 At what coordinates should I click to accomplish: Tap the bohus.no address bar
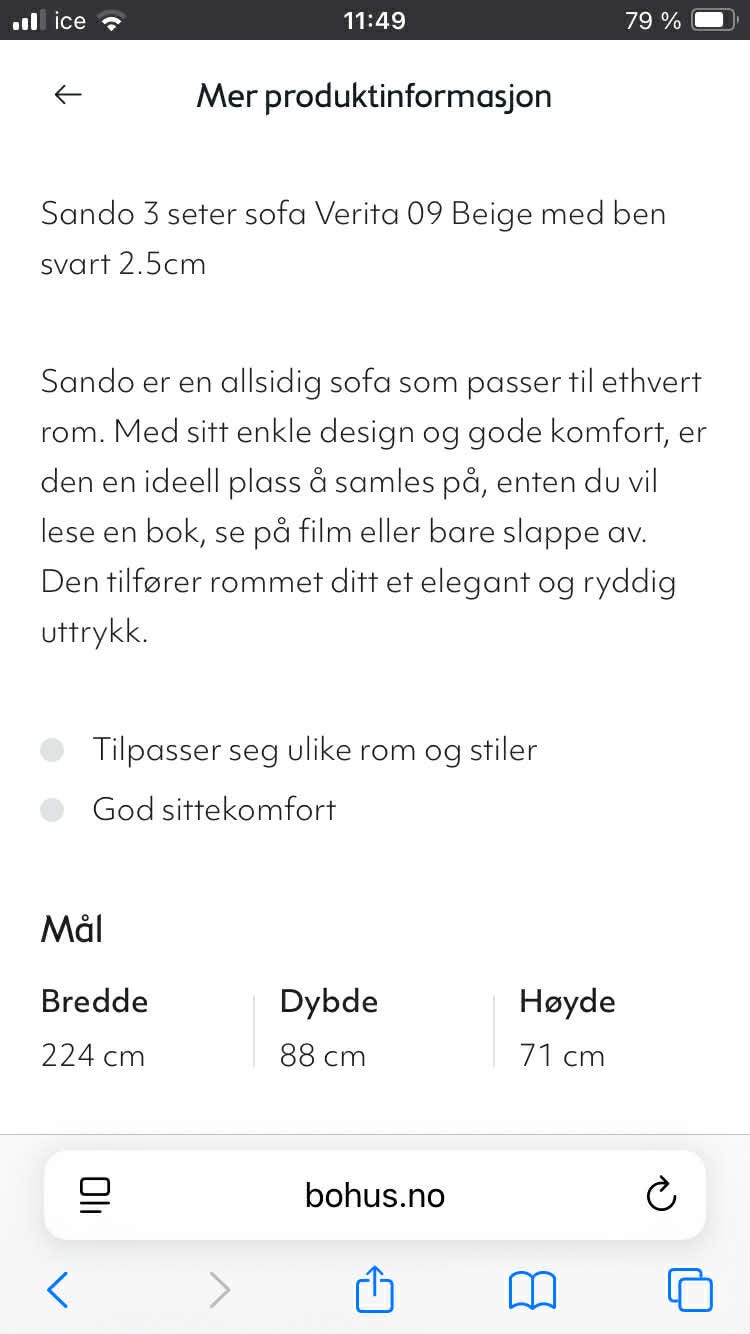374,1194
